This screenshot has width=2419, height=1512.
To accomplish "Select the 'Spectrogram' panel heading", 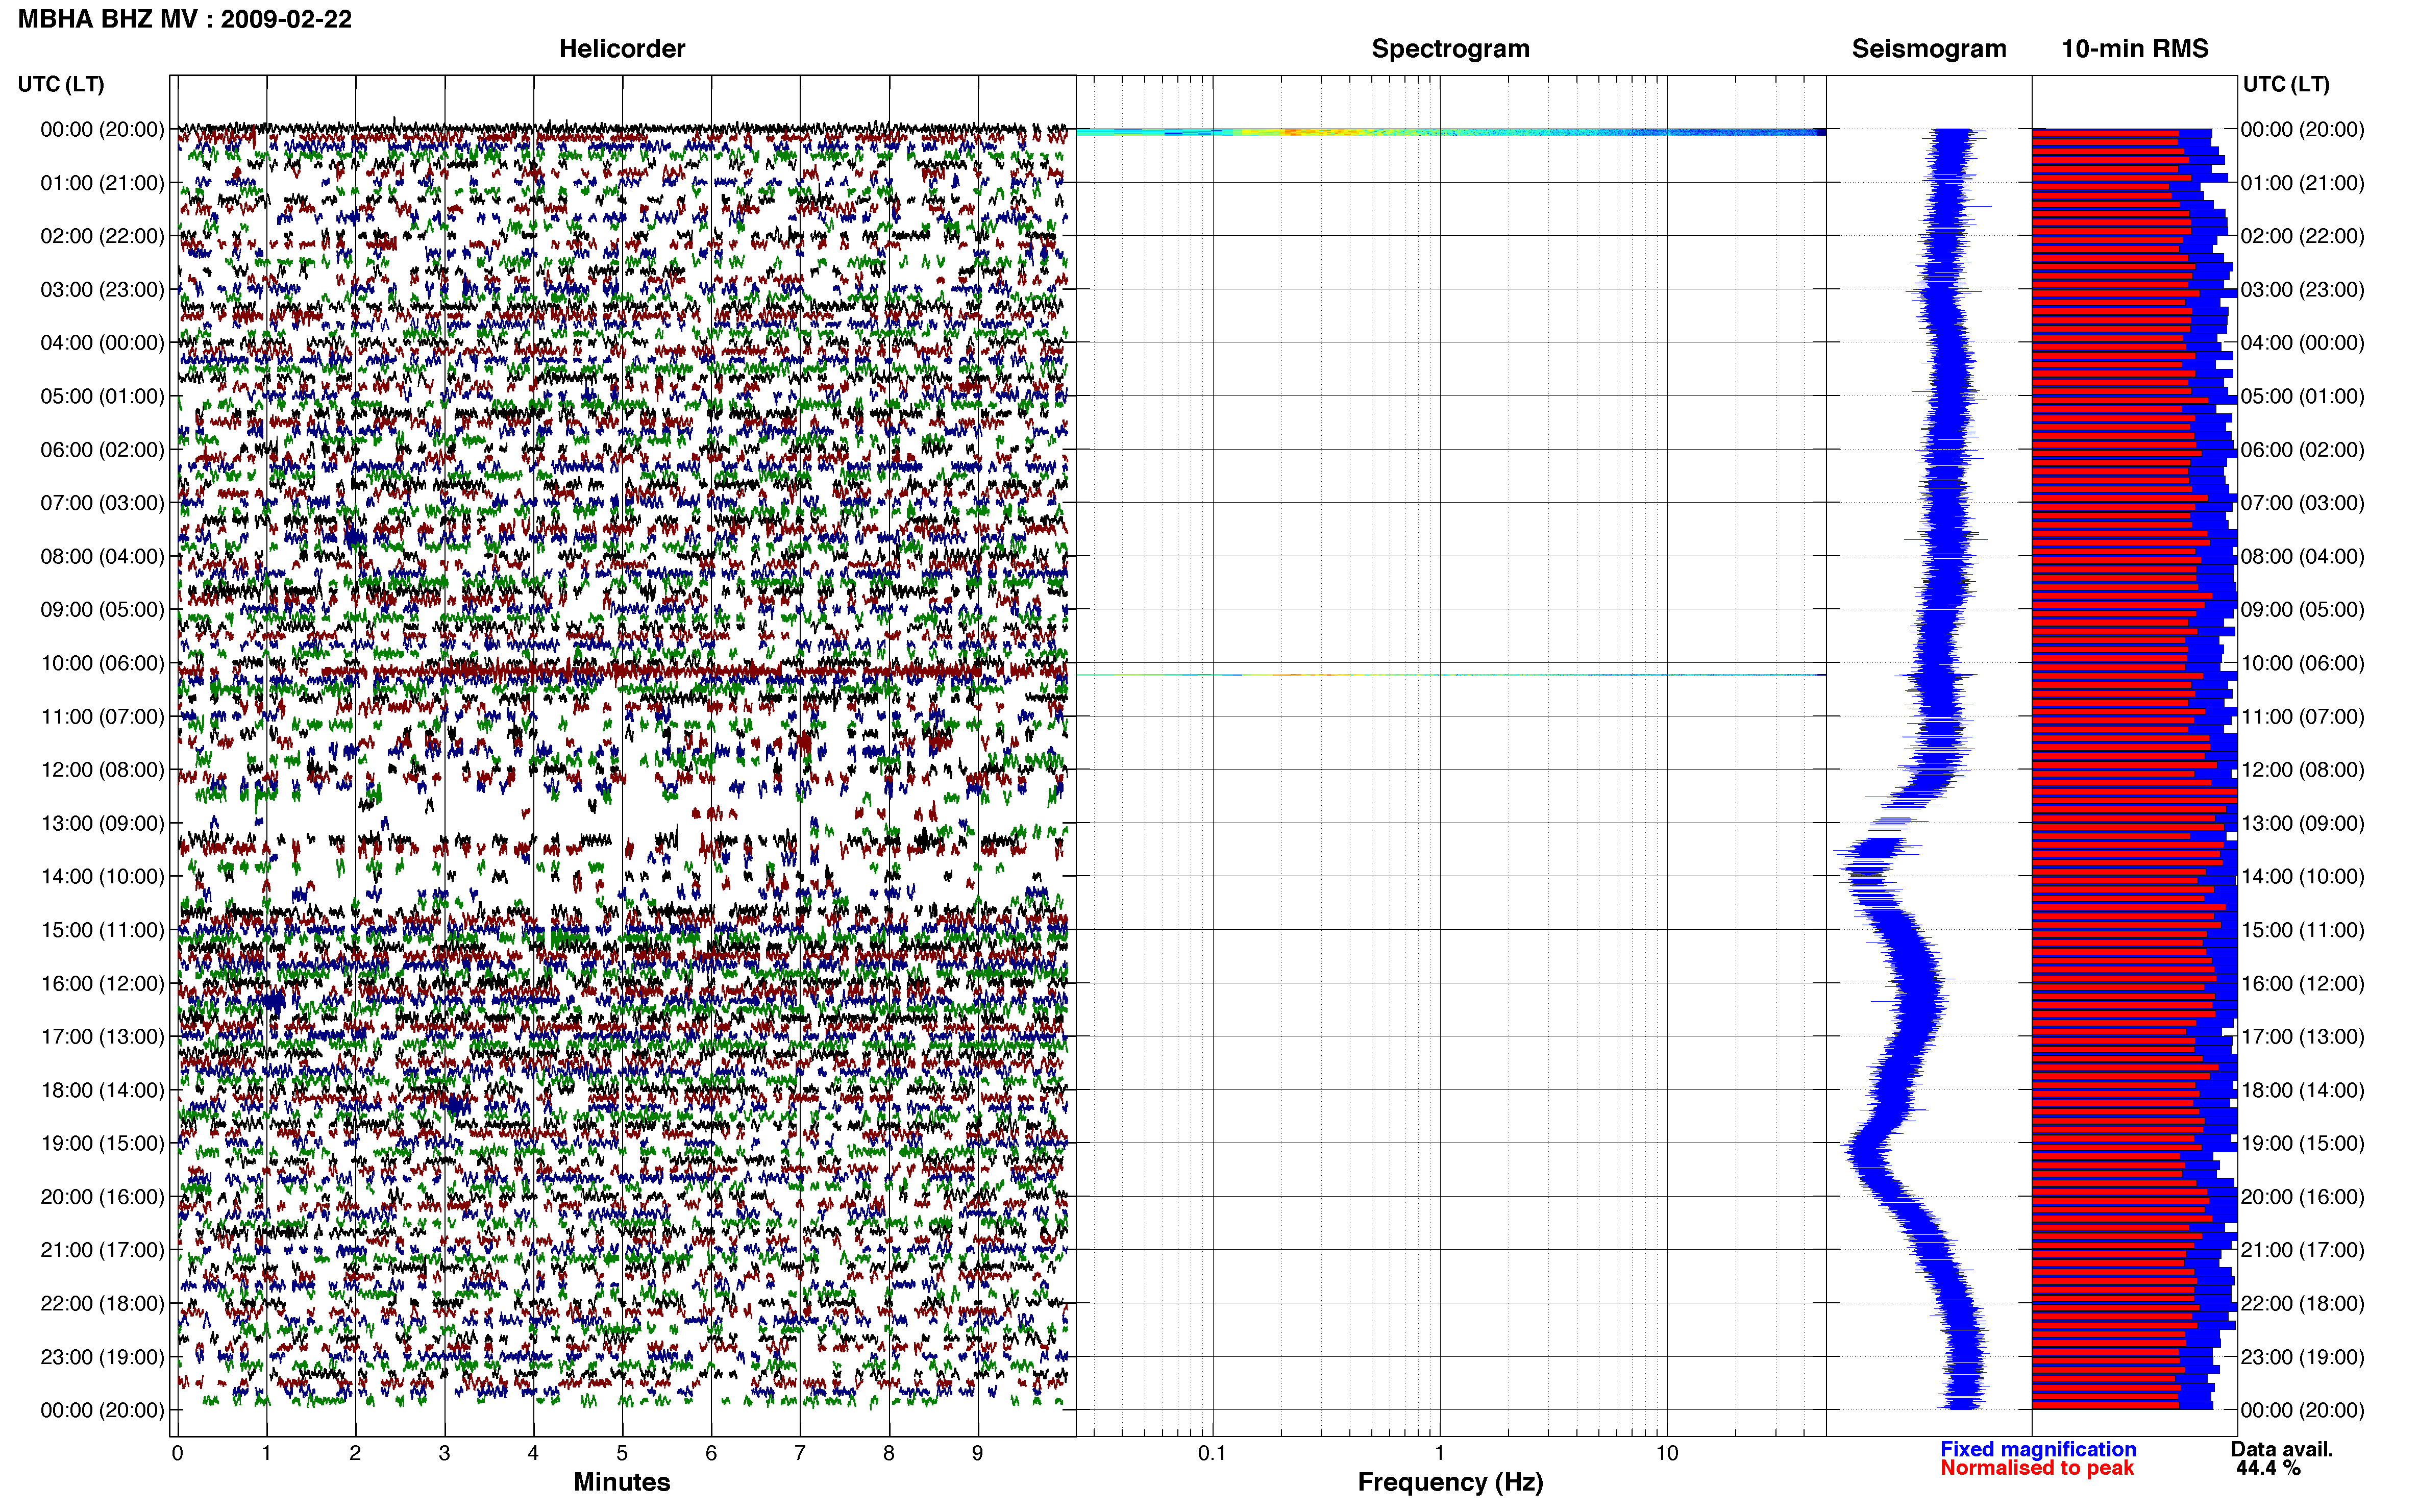I will click(1450, 48).
